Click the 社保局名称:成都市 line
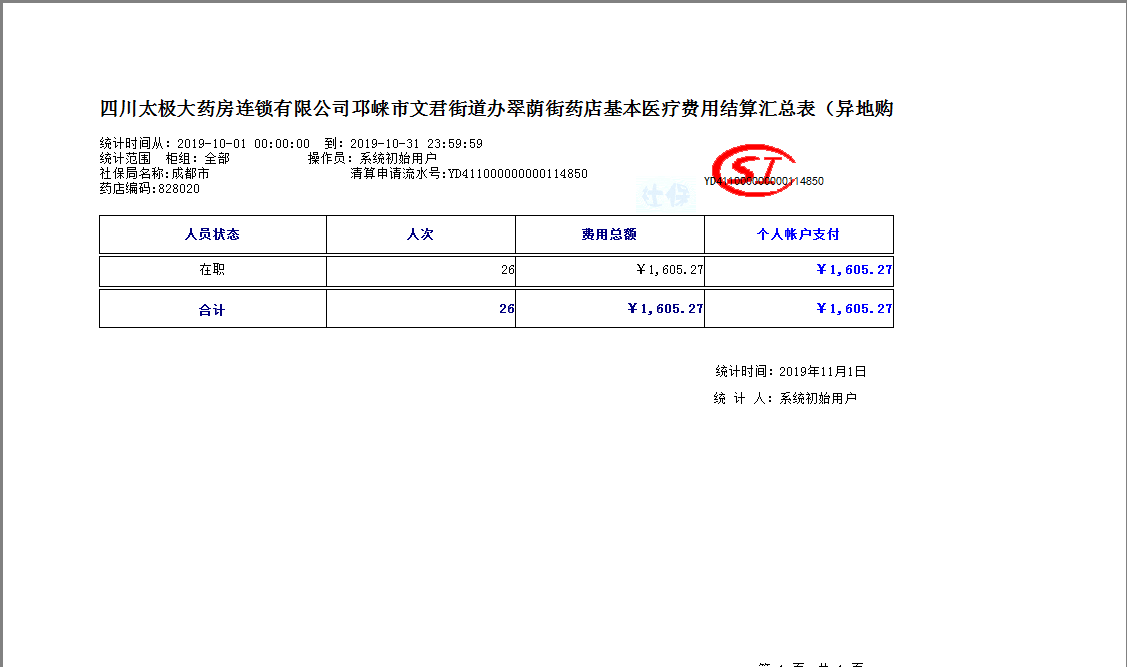1127x667 pixels. point(155,173)
